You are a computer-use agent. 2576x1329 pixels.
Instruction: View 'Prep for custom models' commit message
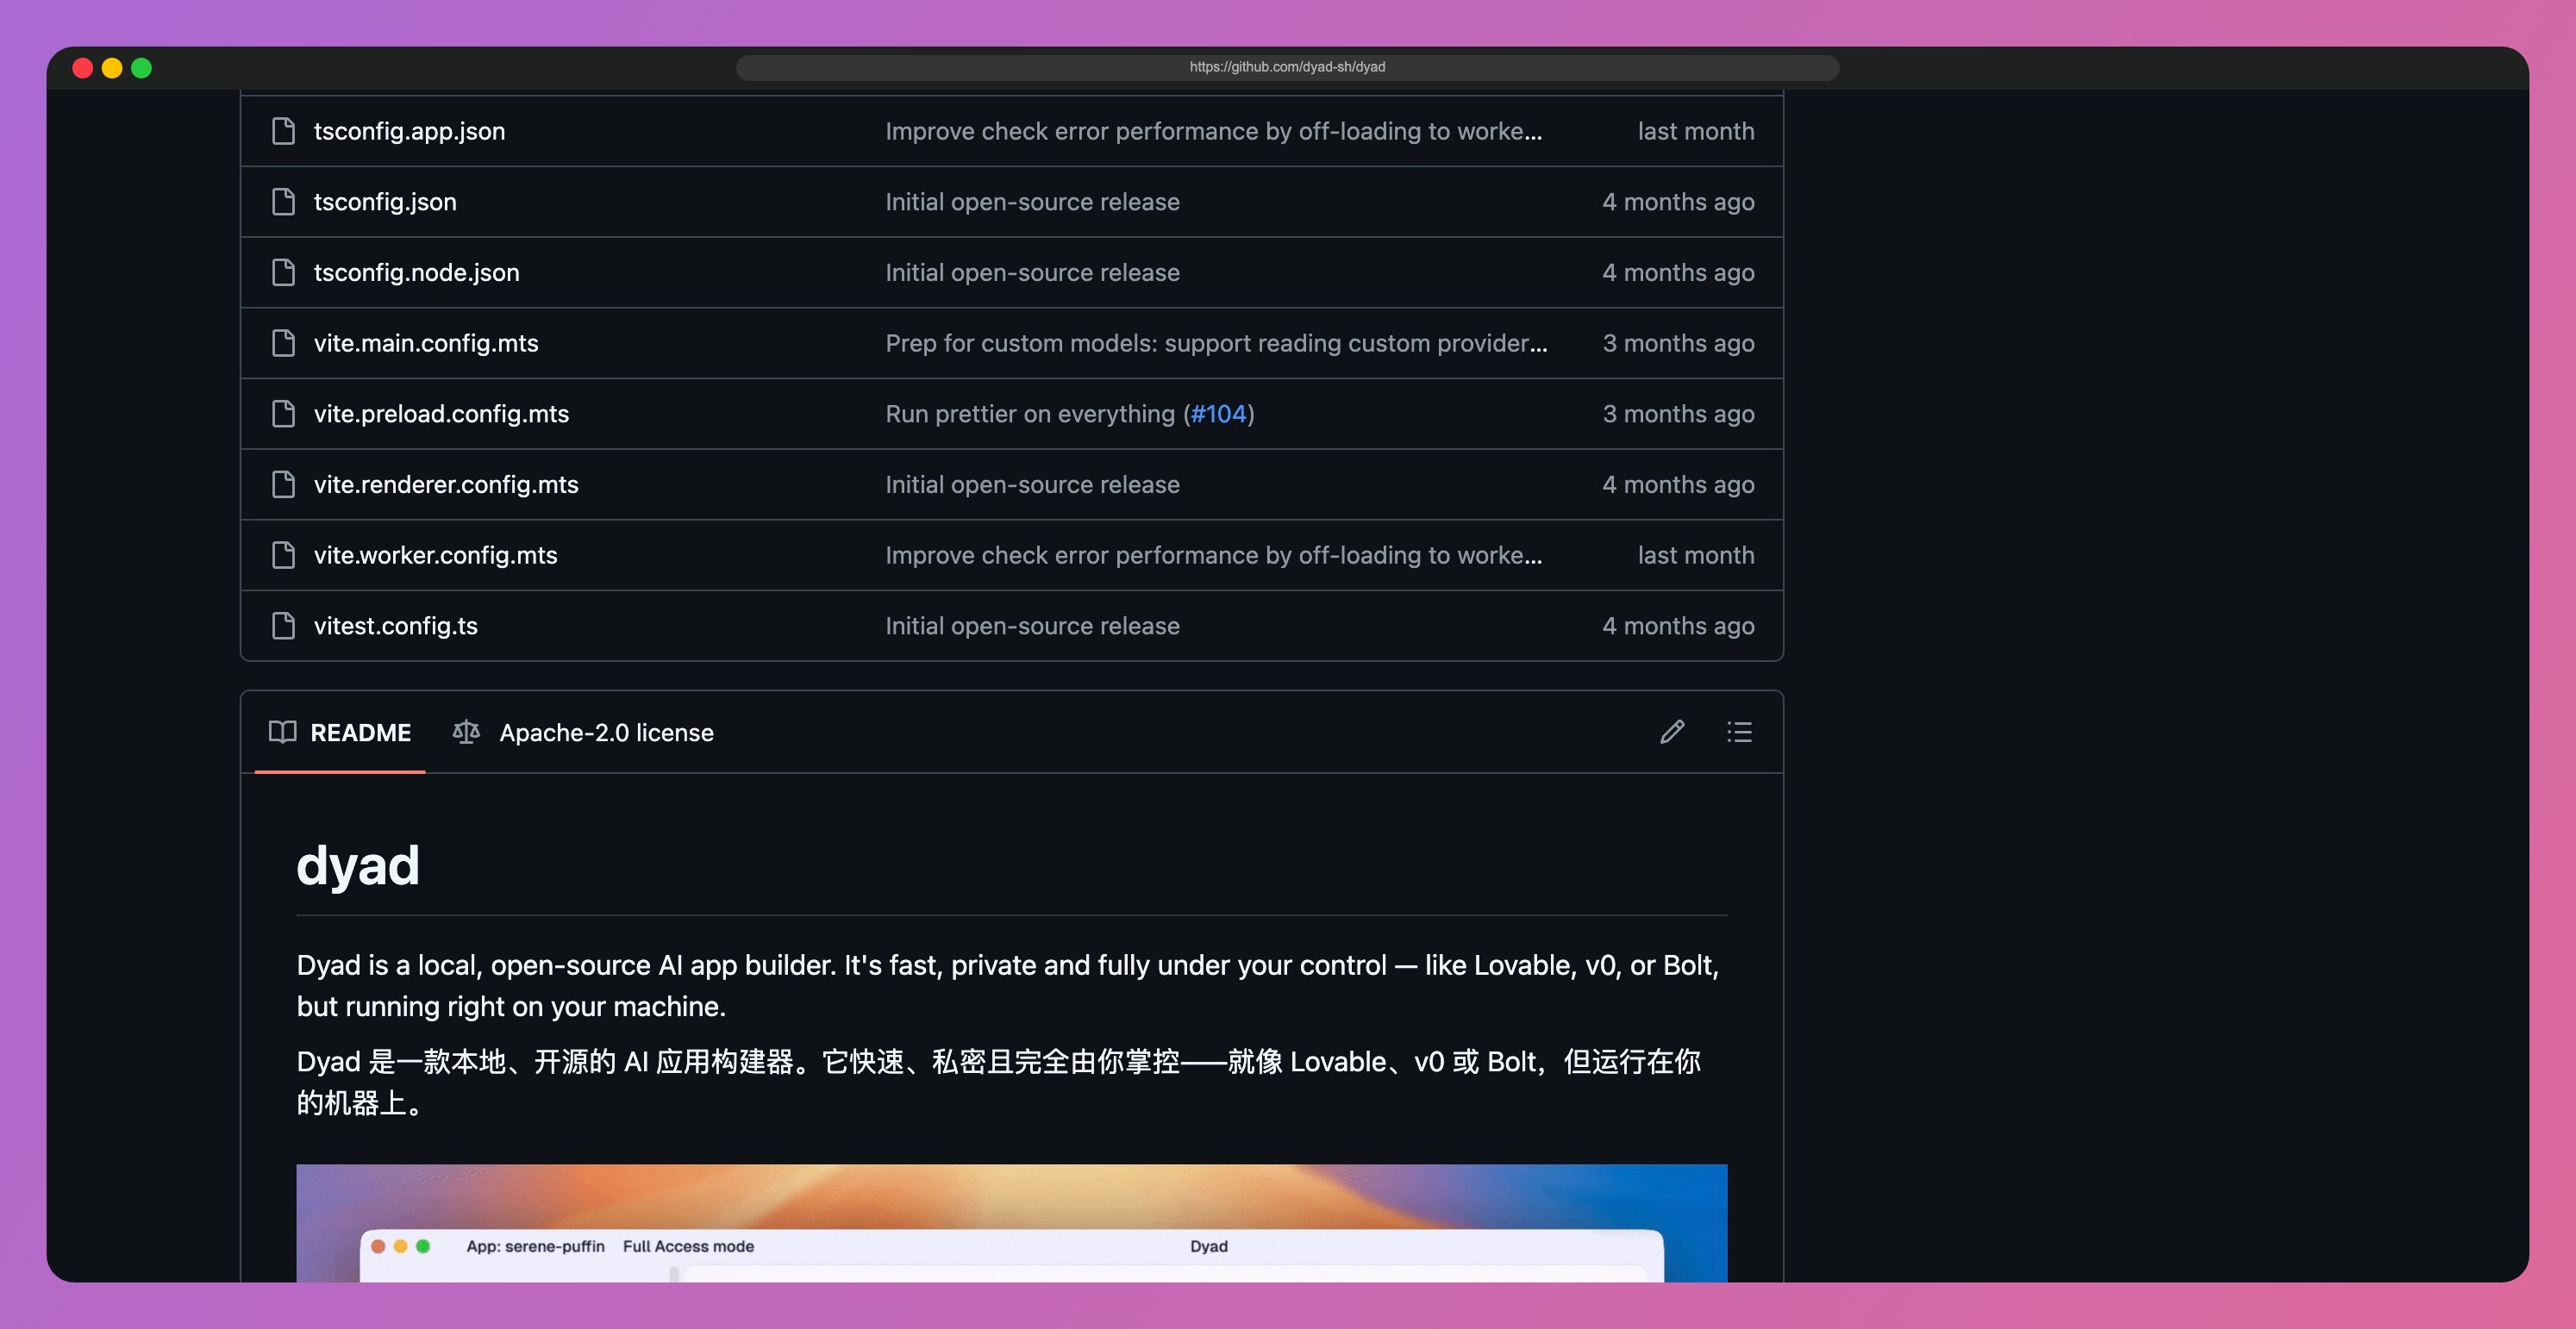pos(1216,343)
